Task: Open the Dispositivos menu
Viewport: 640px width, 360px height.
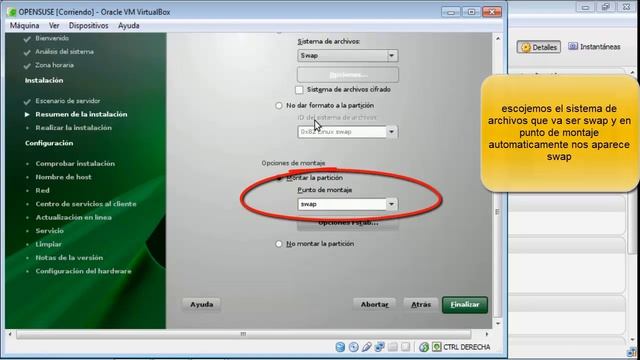Action: (89, 26)
